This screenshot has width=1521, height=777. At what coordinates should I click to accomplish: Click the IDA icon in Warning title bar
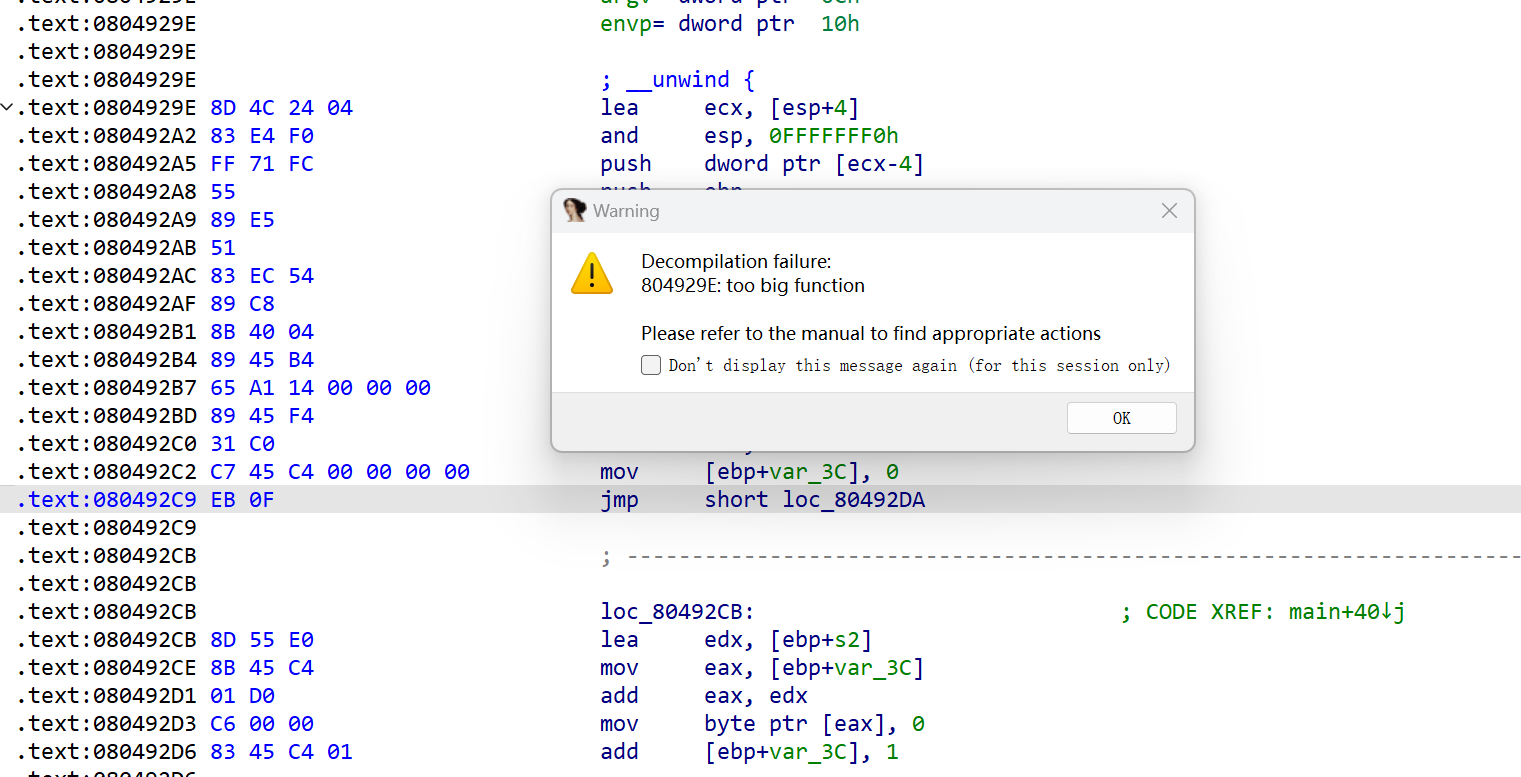(574, 210)
